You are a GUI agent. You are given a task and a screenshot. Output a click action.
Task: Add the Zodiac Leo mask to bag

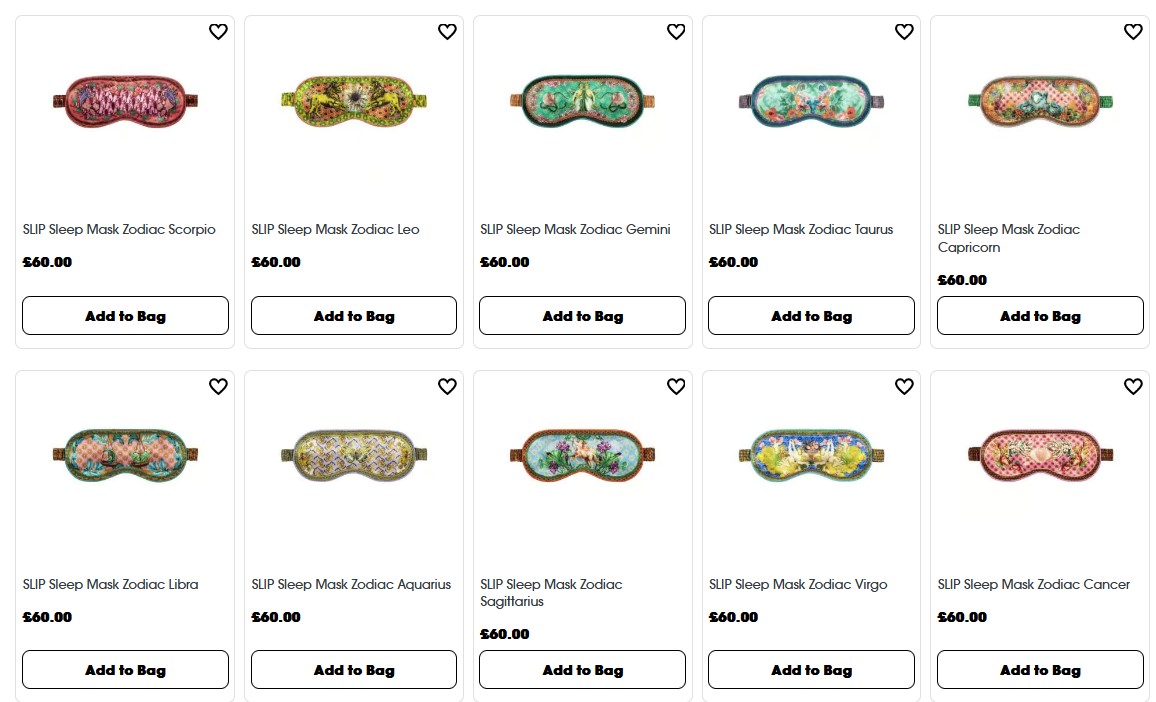click(x=353, y=315)
